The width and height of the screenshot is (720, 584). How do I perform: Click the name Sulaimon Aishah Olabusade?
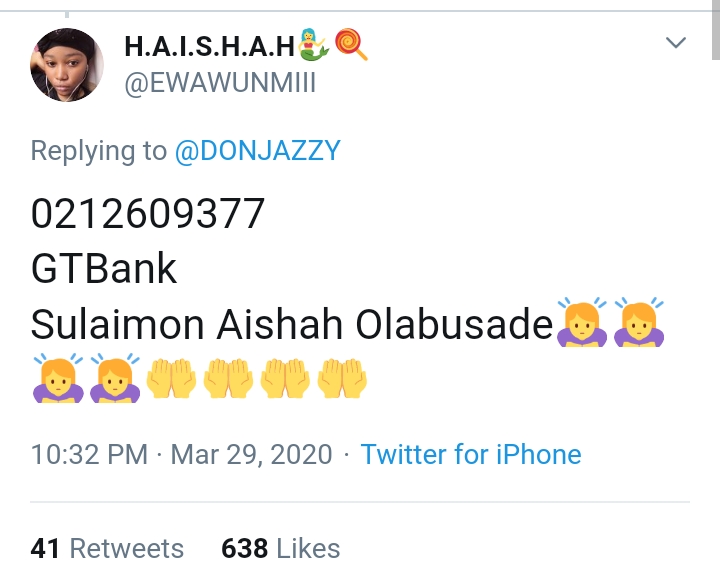click(292, 324)
